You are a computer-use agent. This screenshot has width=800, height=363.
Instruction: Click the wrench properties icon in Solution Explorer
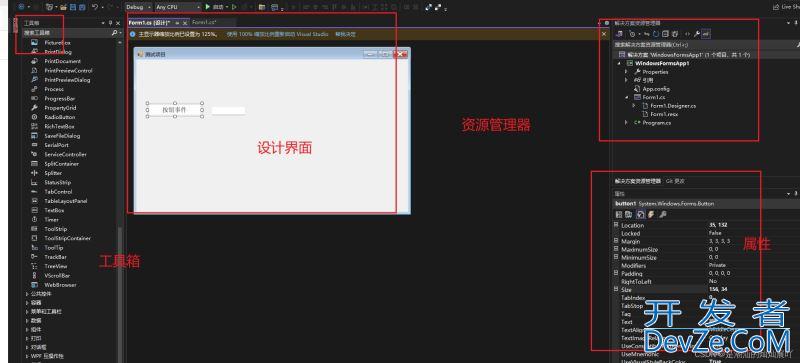[696, 34]
